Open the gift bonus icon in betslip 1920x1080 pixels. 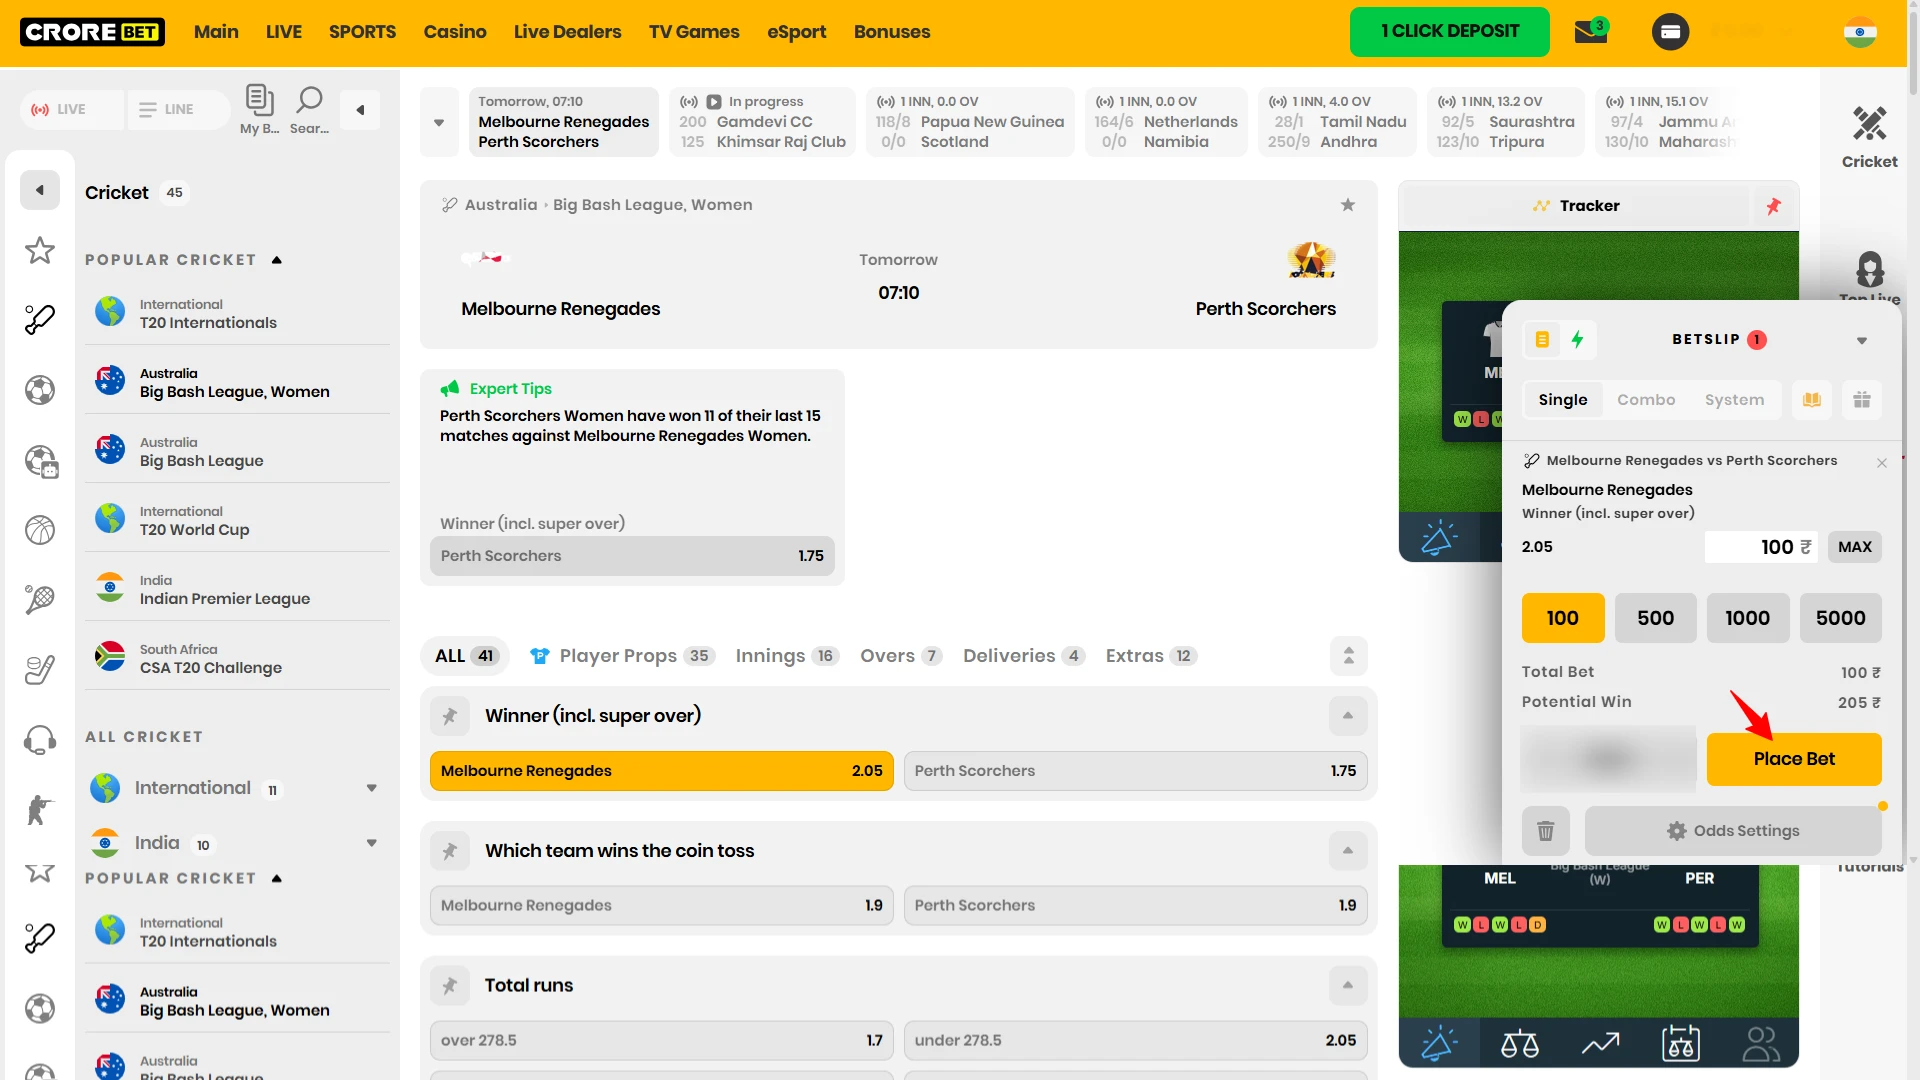[x=1862, y=399]
